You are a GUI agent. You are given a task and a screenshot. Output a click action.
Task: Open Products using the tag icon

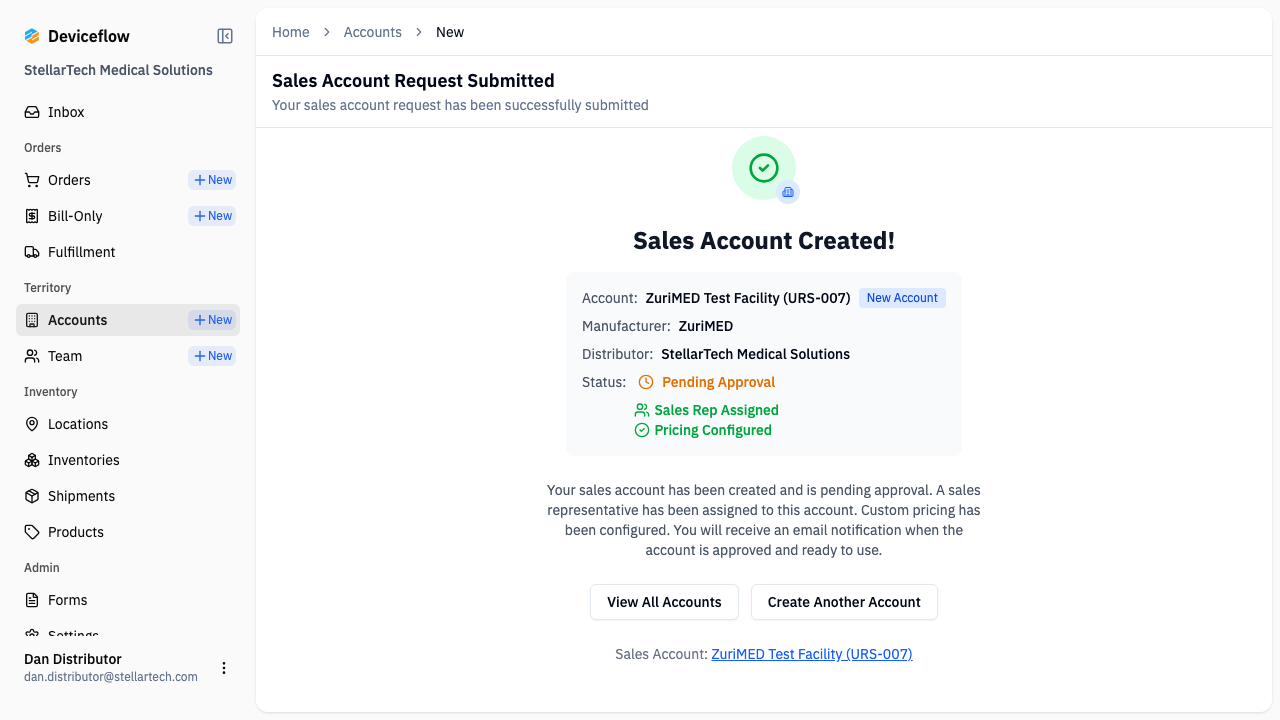tap(31, 532)
